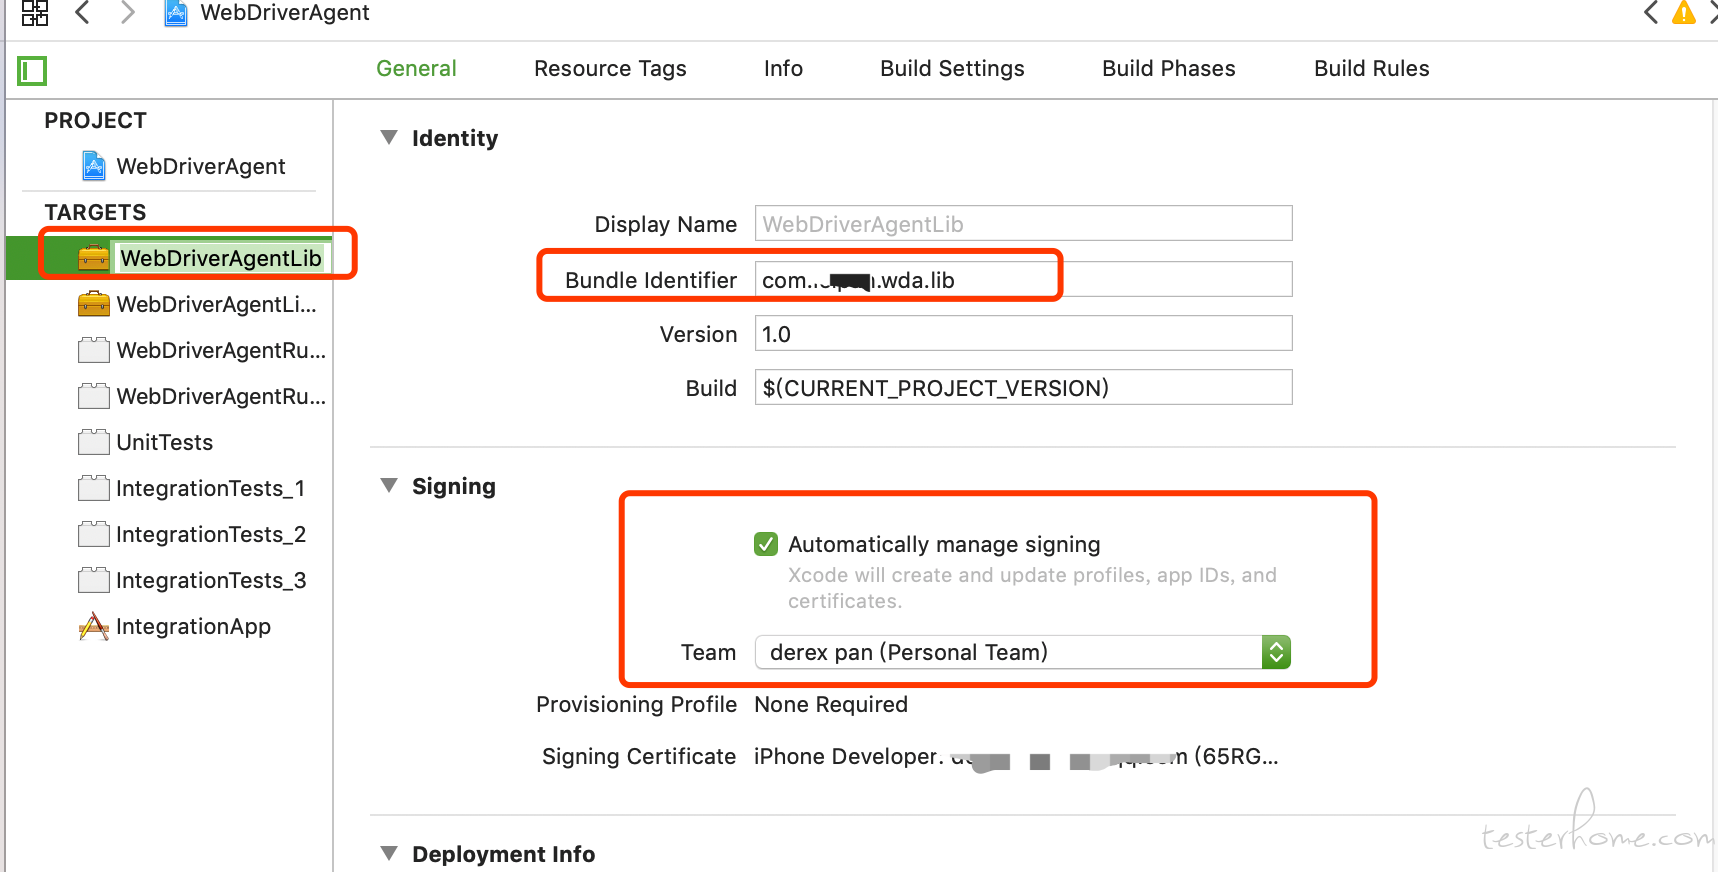Go back with the left chevron
The width and height of the screenshot is (1718, 872).
tap(83, 12)
